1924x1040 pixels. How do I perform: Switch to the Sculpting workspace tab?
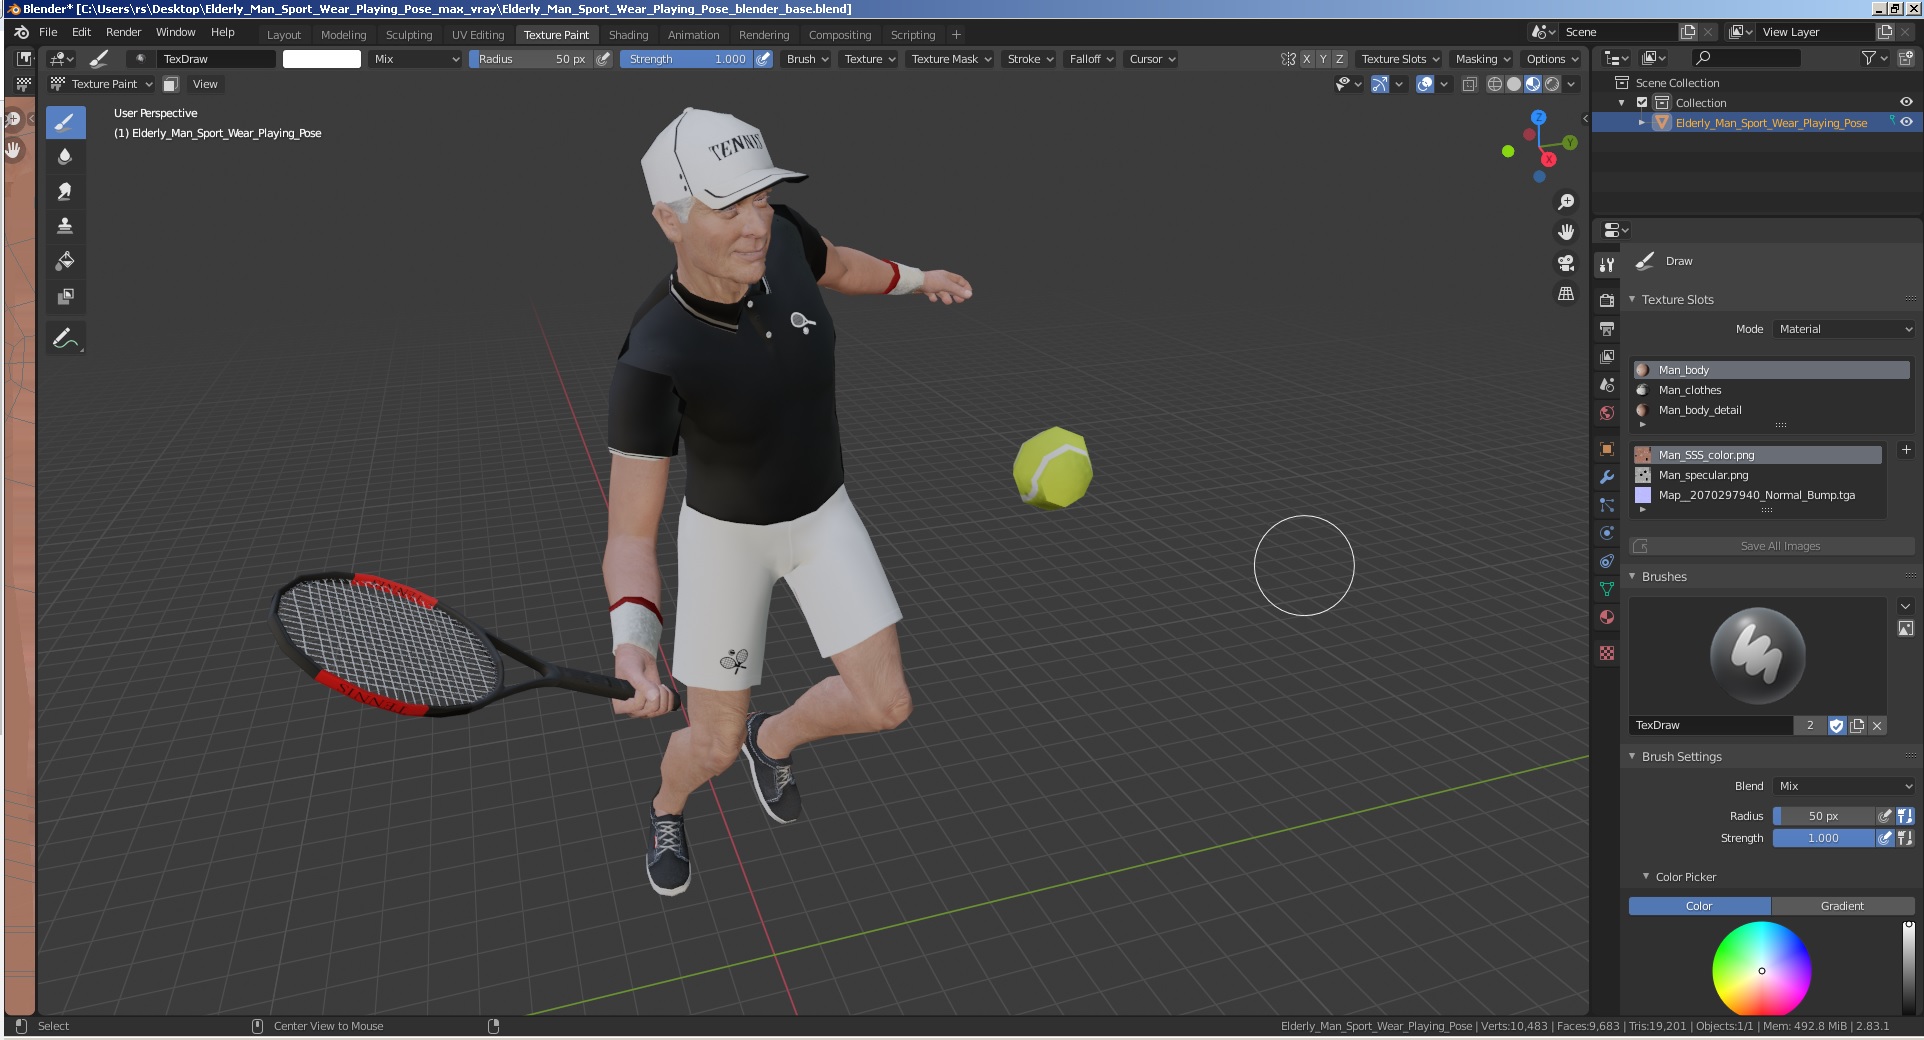[x=409, y=35]
